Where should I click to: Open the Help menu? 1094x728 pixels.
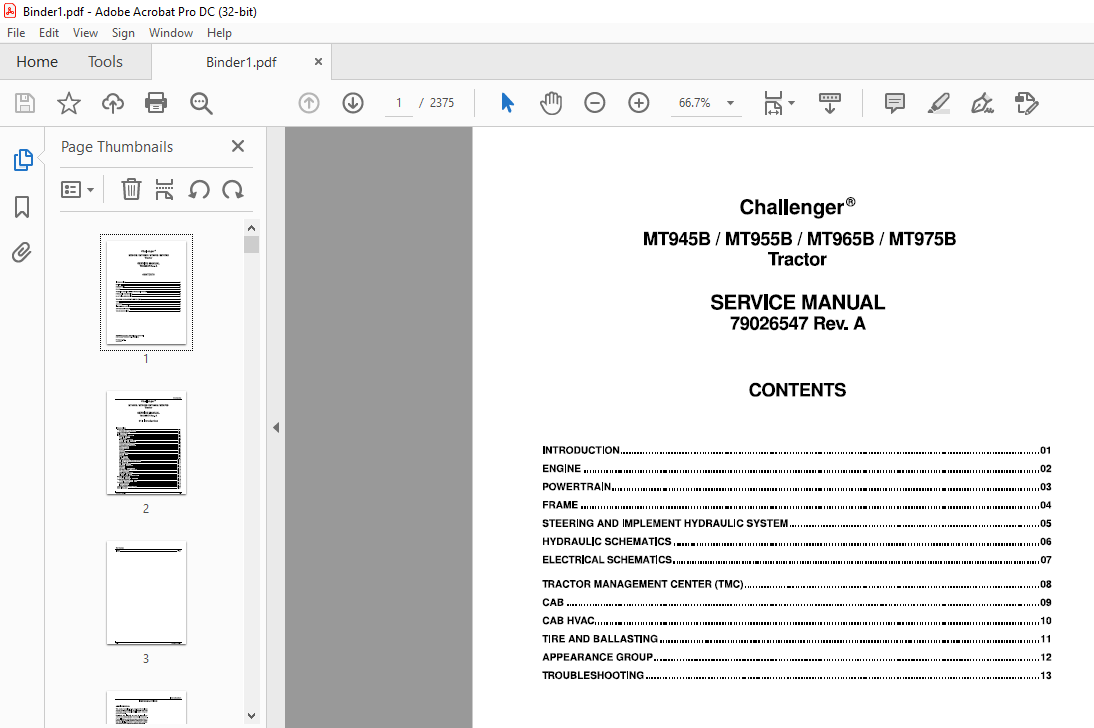219,33
